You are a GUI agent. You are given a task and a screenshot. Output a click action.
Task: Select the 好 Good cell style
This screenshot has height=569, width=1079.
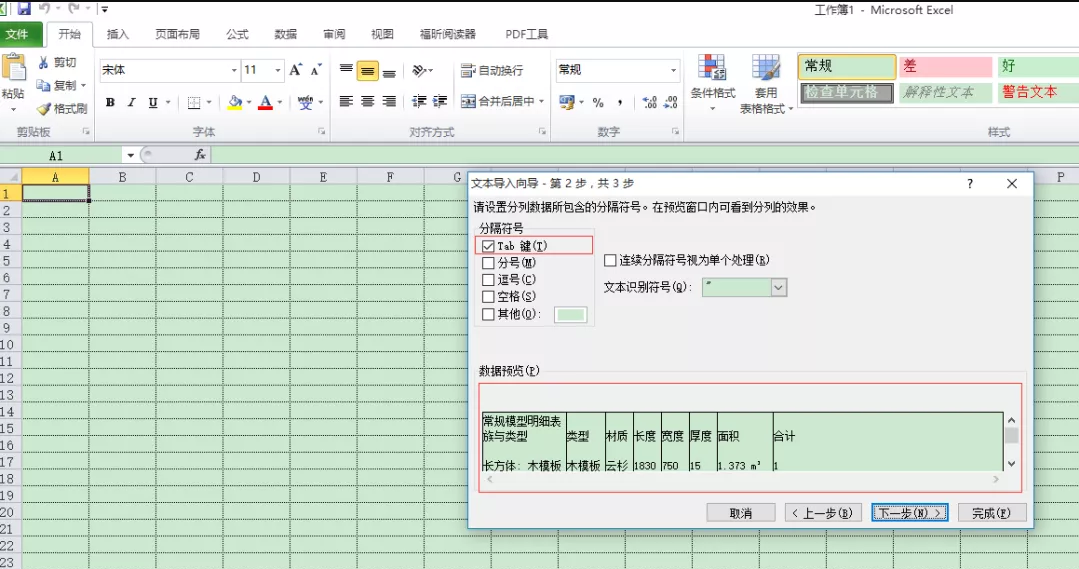pos(1038,67)
